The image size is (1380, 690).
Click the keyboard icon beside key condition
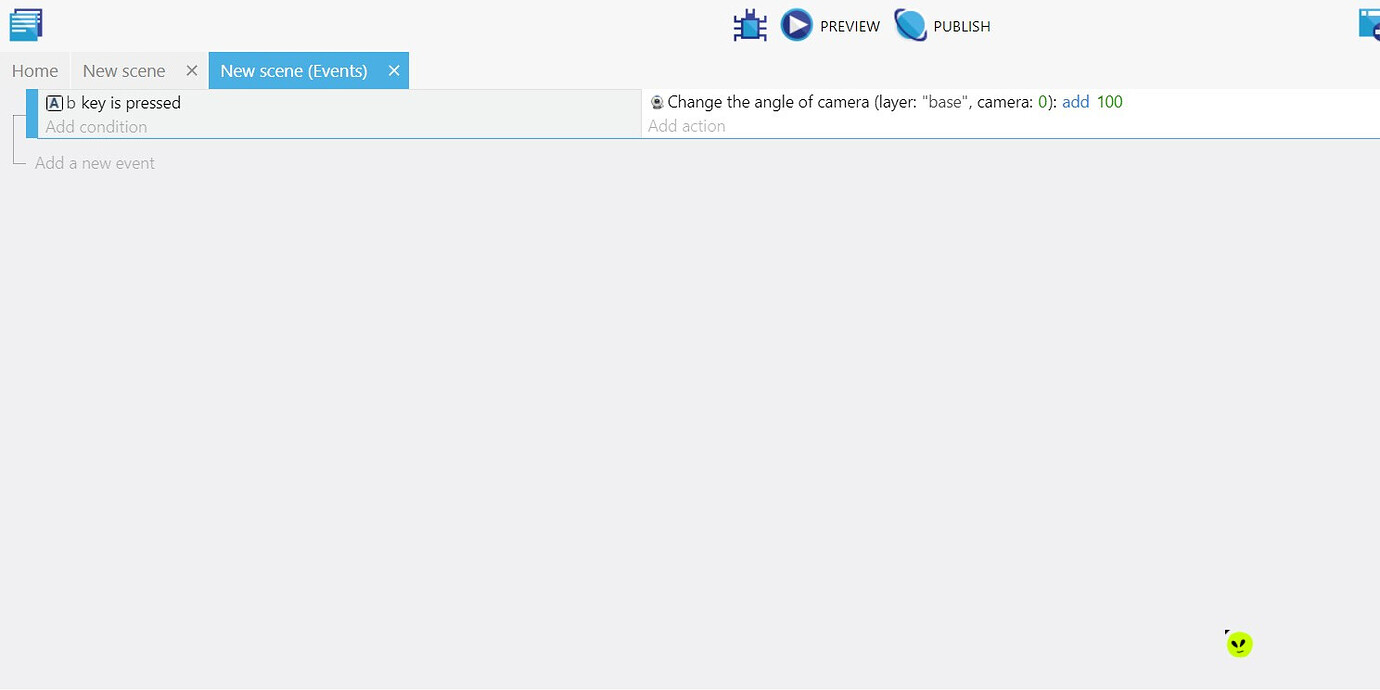[54, 103]
